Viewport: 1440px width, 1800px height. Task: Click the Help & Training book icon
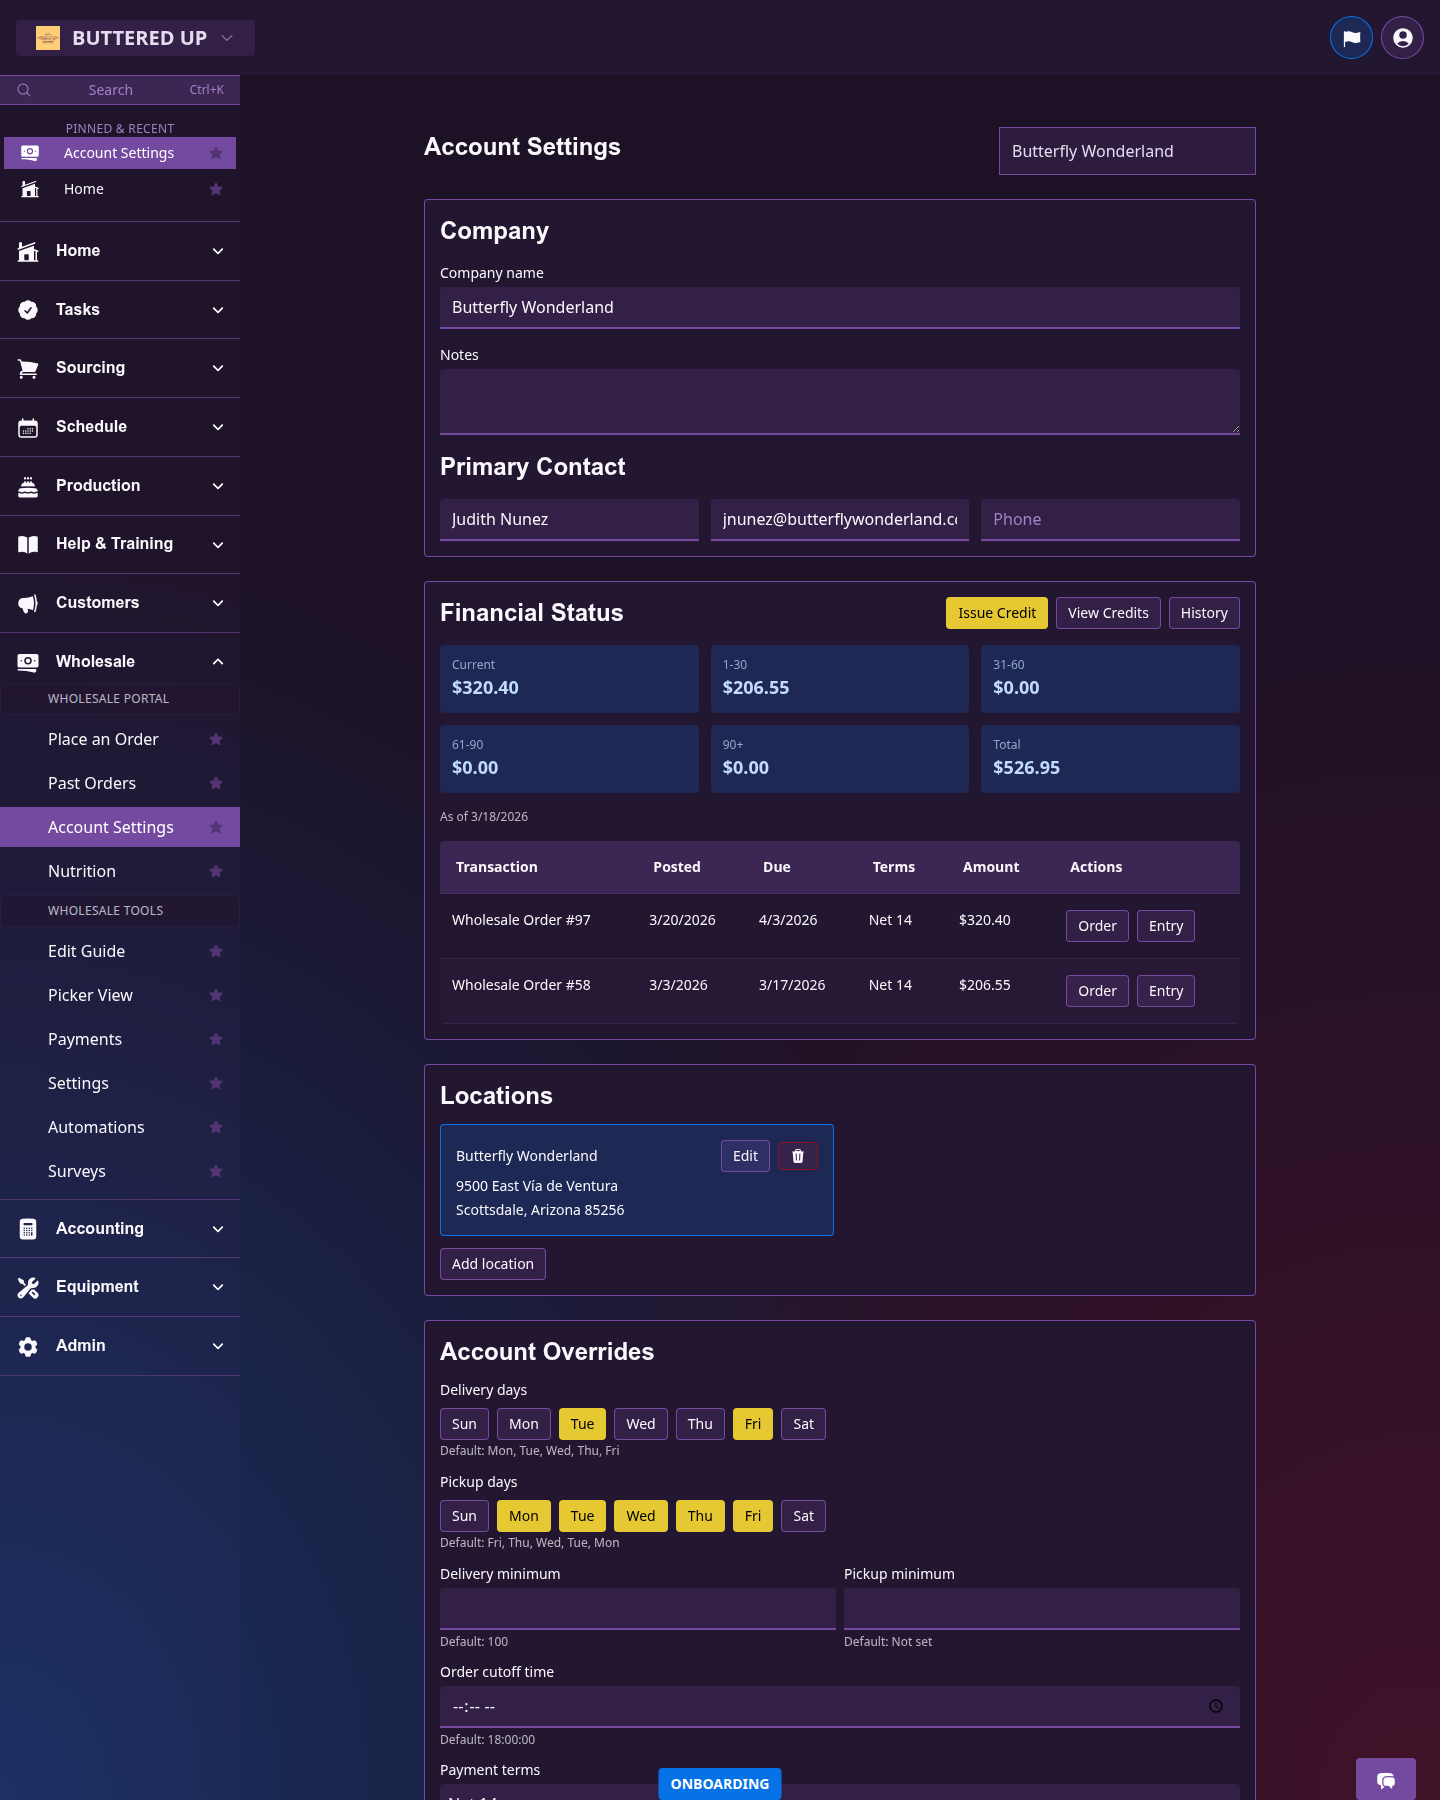pyautogui.click(x=28, y=544)
